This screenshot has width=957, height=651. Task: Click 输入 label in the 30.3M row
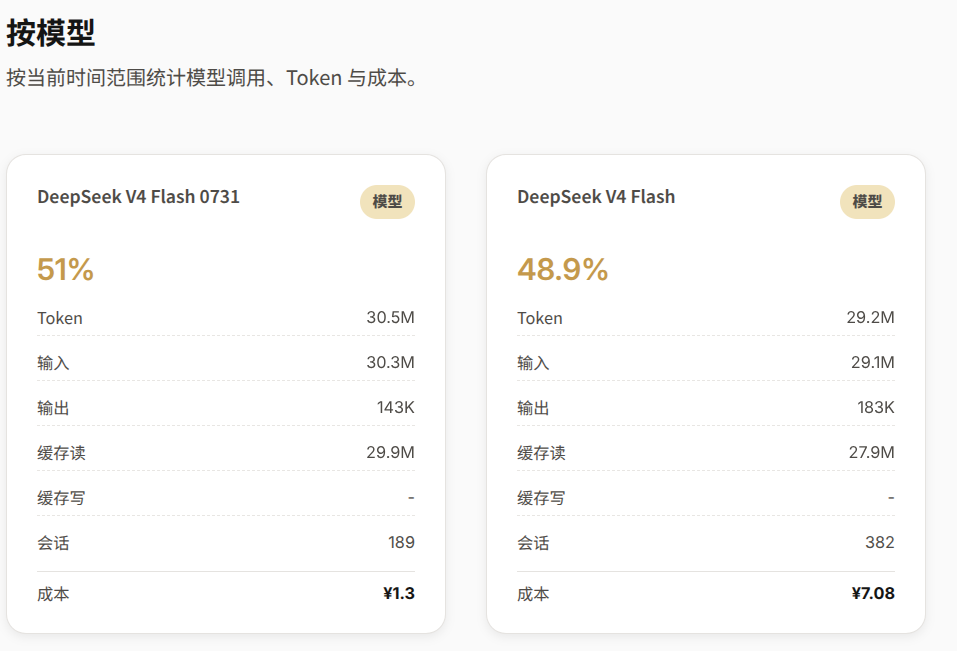point(53,363)
